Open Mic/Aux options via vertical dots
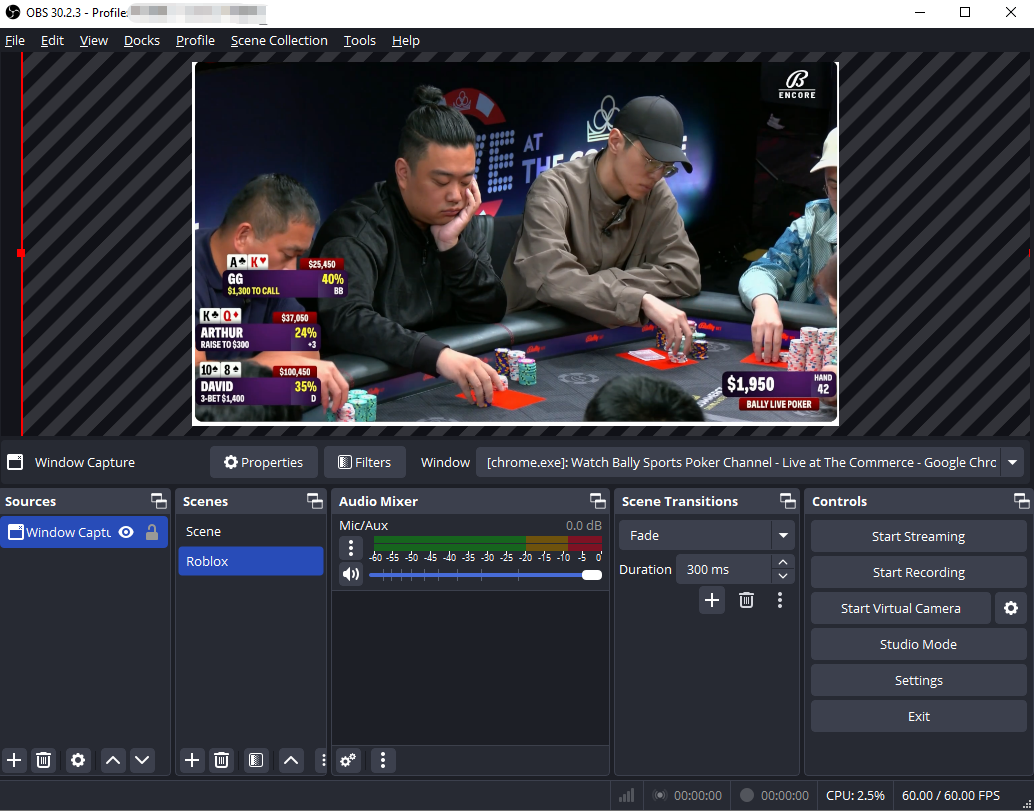 pyautogui.click(x=351, y=545)
